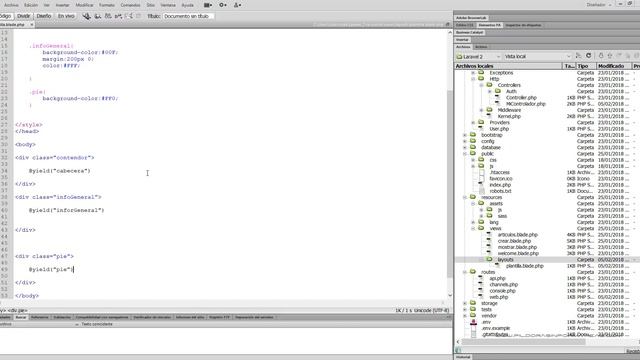Select articulos.blade.php file
Image resolution: width=640 pixels, height=360 pixels.
(517, 235)
